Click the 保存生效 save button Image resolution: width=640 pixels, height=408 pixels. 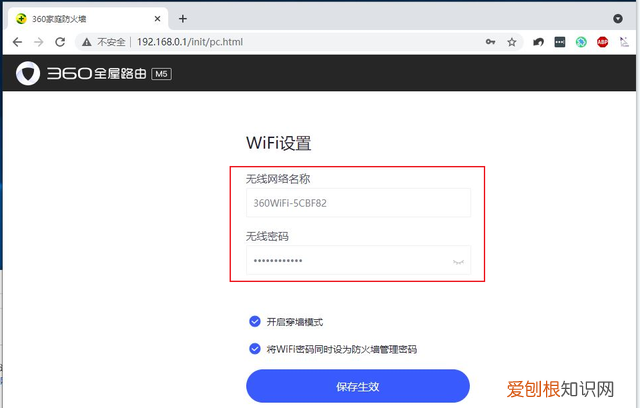pos(358,386)
